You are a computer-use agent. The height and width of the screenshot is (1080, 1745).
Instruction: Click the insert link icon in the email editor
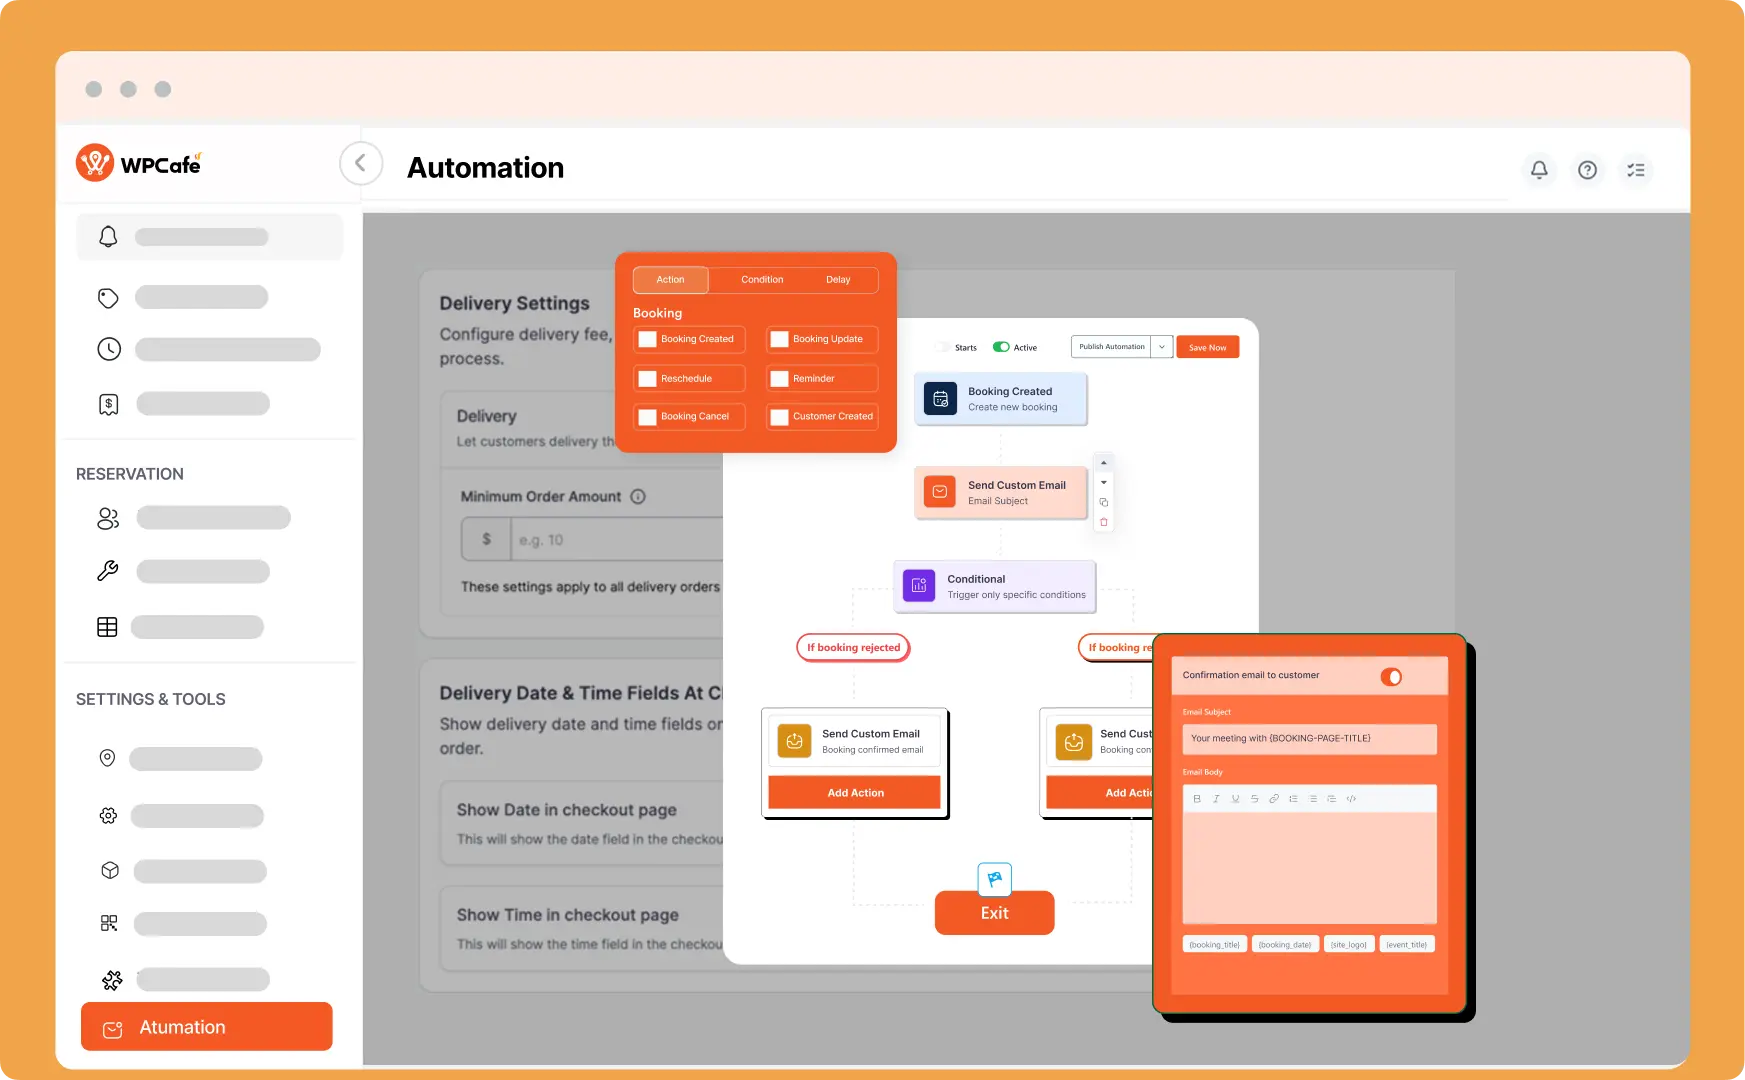tap(1274, 799)
